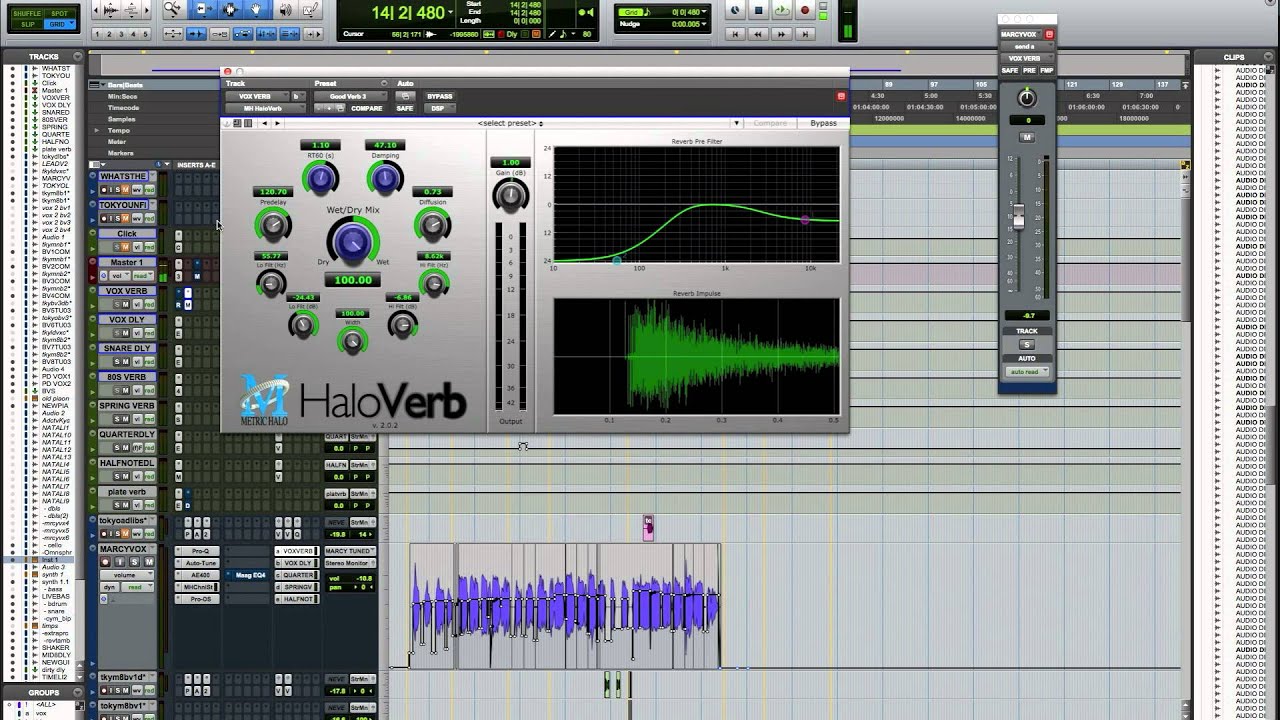The height and width of the screenshot is (720, 1280).
Task: Click the send window pan knob
Action: [x=1027, y=98]
